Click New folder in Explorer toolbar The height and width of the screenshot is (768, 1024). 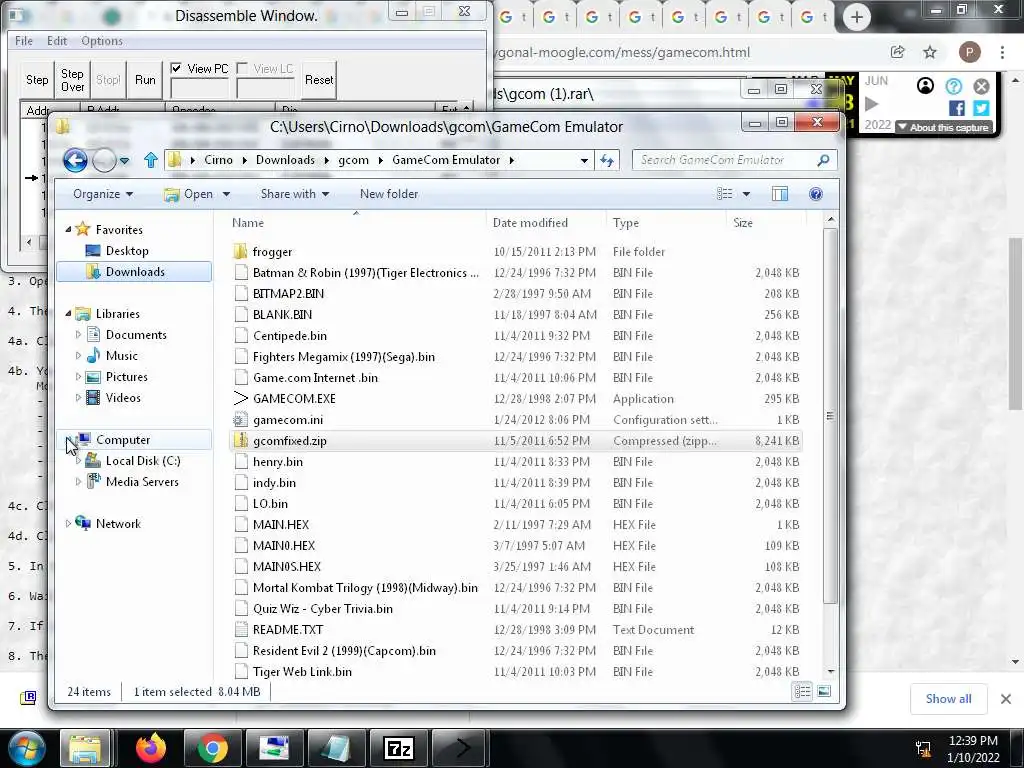(389, 194)
